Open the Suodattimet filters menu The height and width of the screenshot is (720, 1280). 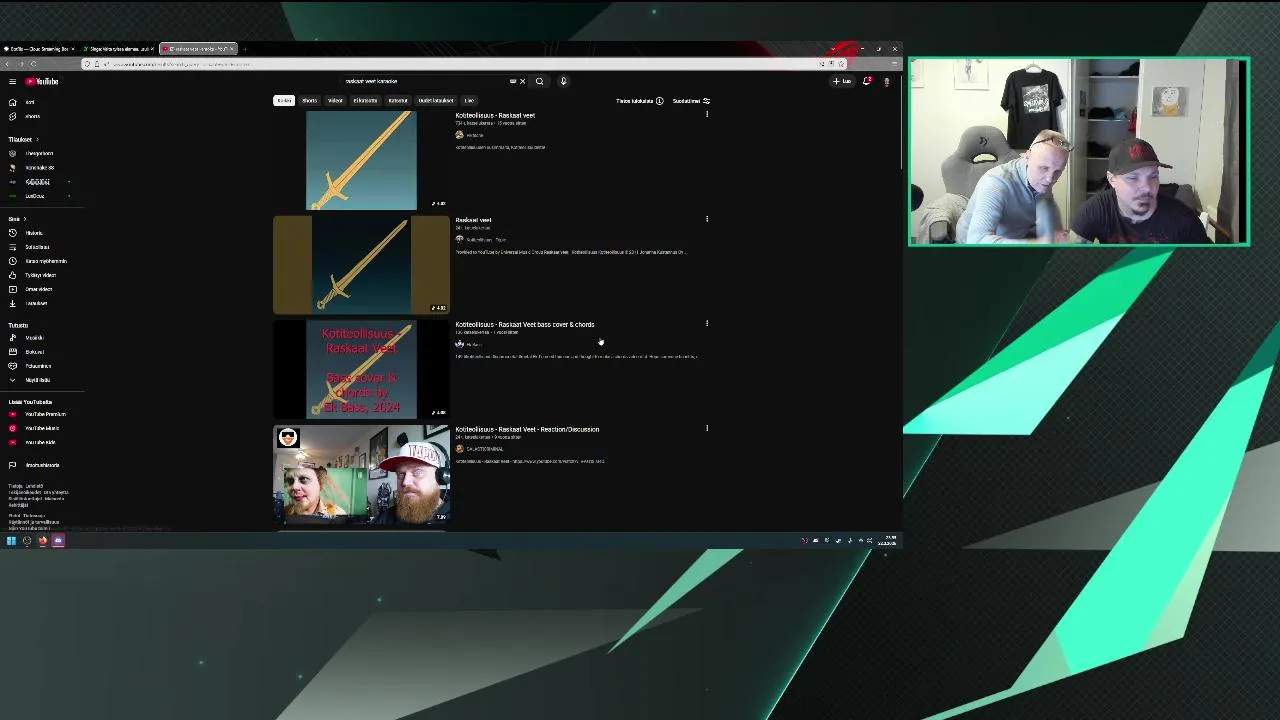(691, 101)
